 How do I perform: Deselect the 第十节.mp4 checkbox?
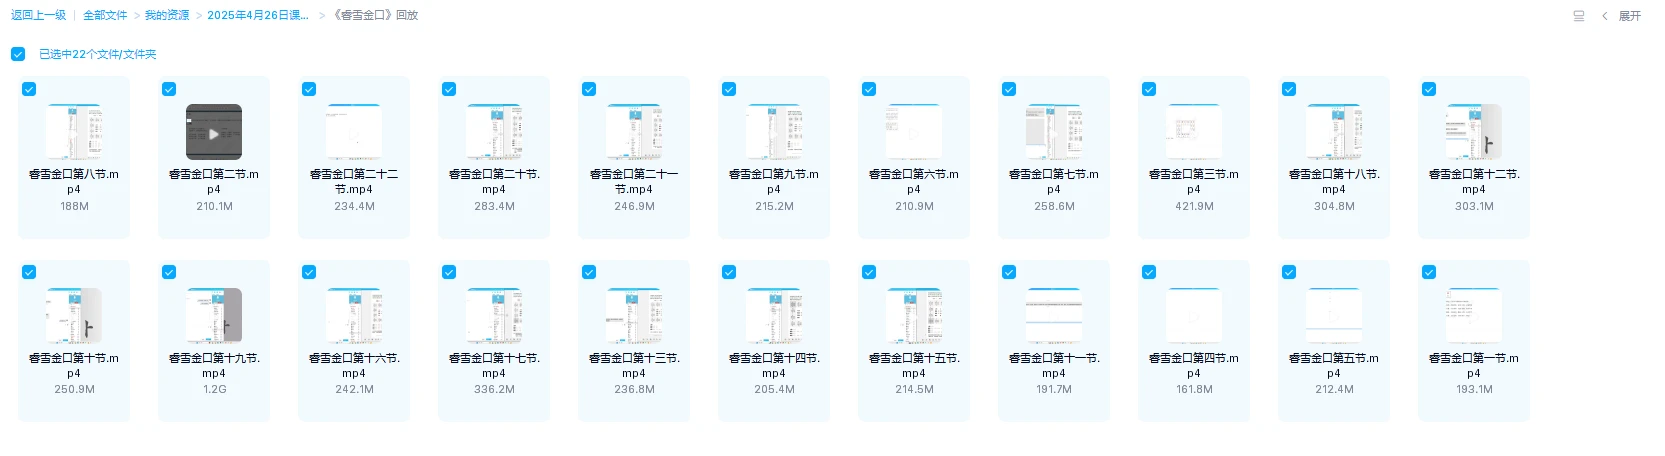(x=29, y=272)
